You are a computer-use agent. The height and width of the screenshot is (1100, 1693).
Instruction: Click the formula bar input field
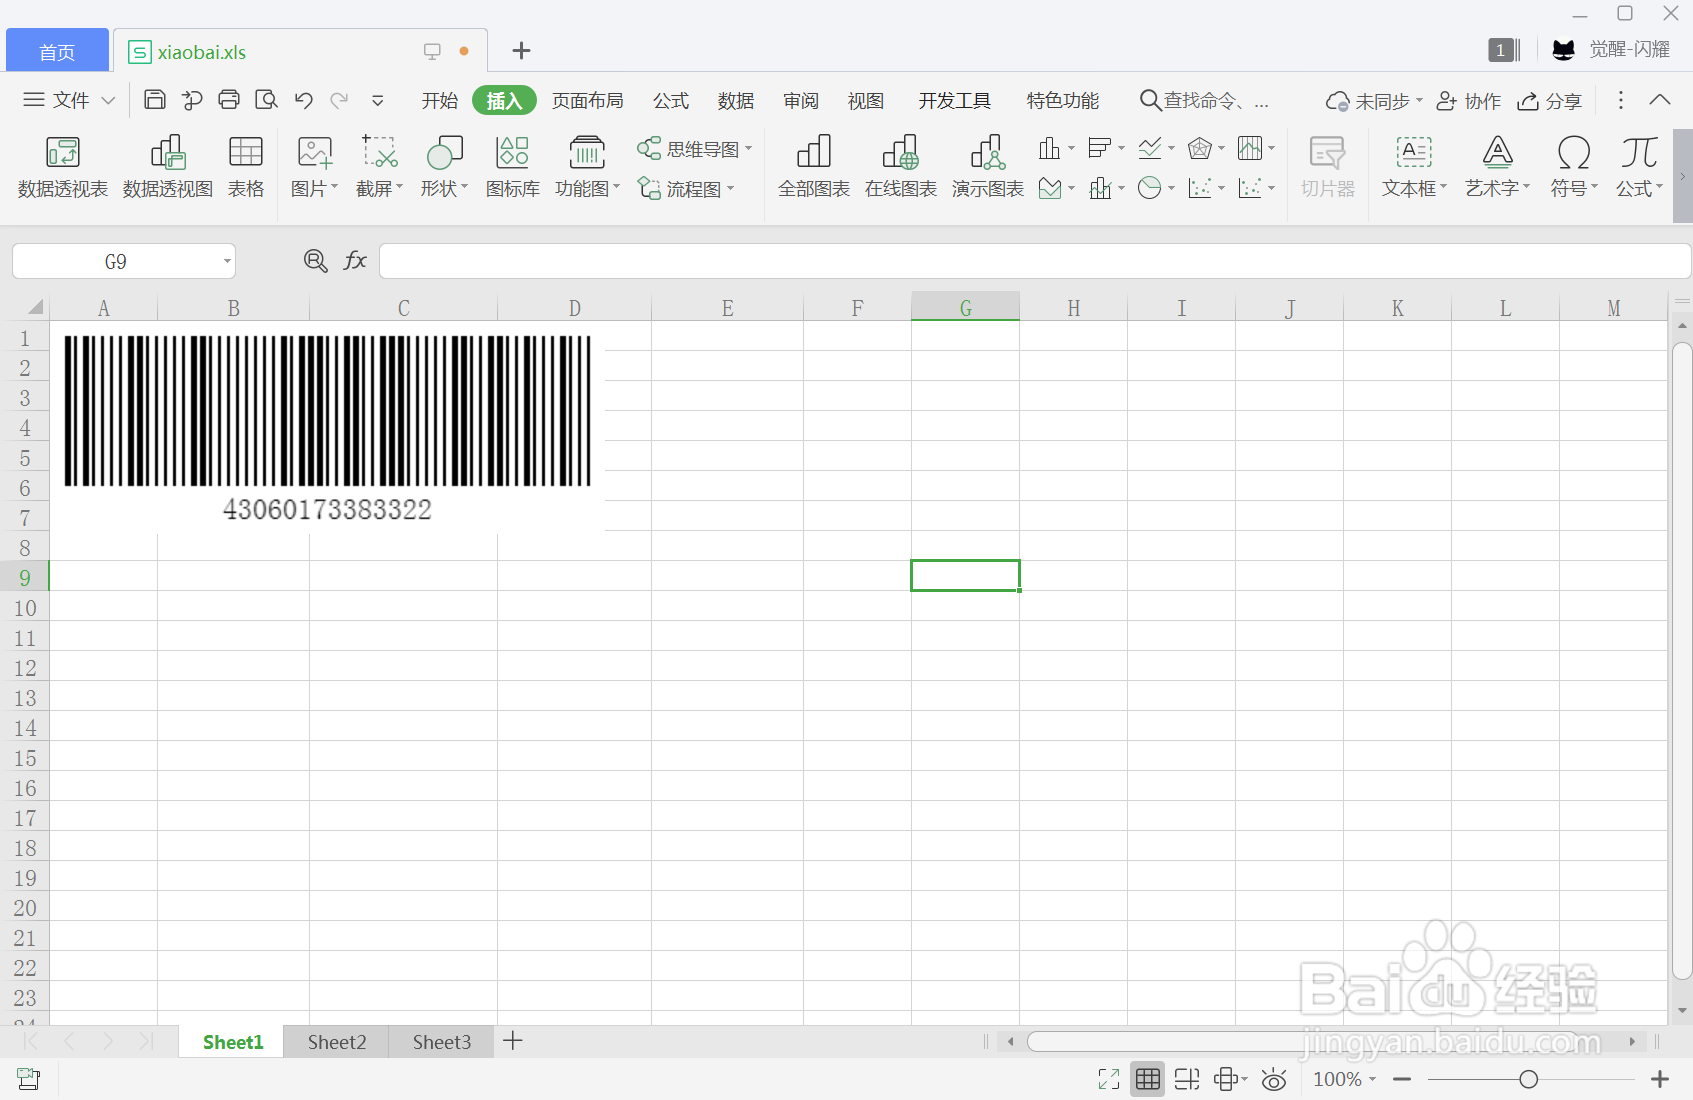click(1034, 261)
